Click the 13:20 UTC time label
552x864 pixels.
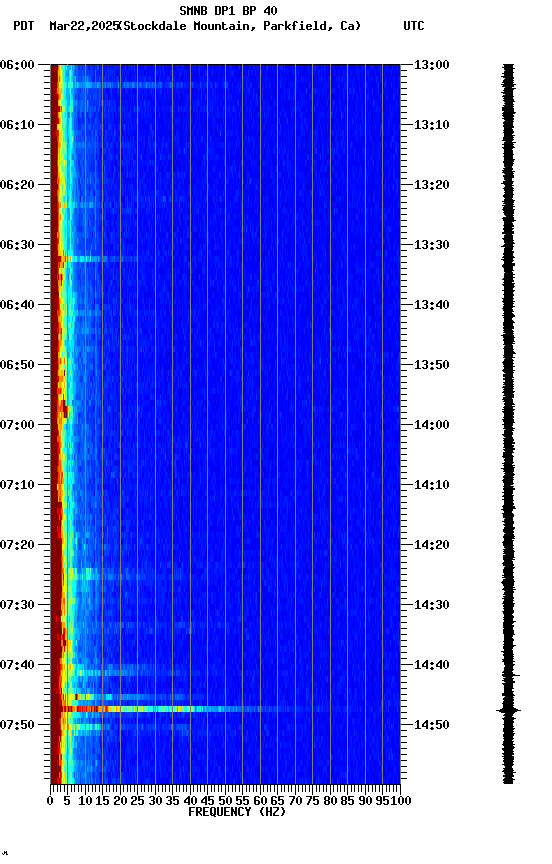432,185
